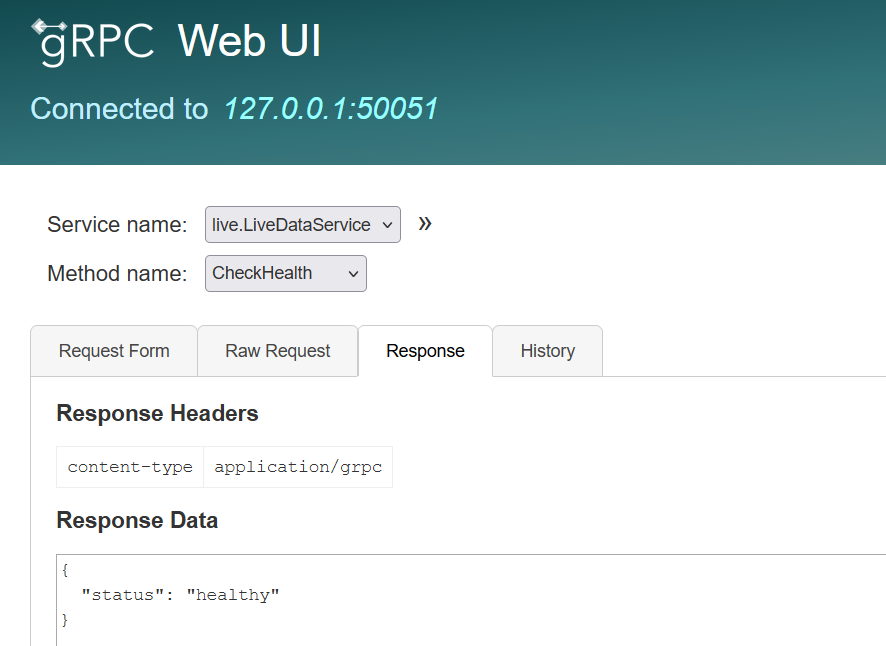
Task: Open the Method name CheckHealth dropdown
Action: (x=286, y=274)
